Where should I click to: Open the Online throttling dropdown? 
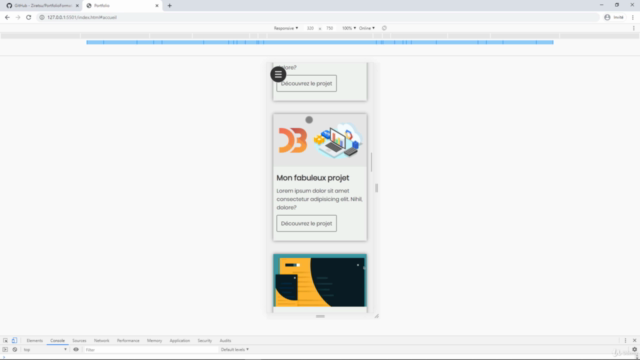[x=367, y=28]
